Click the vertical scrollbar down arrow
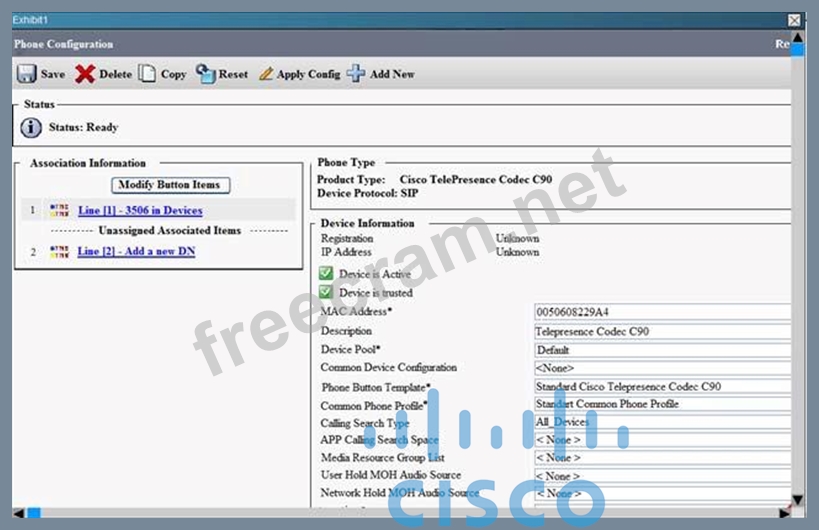The width and height of the screenshot is (819, 530). (797, 499)
